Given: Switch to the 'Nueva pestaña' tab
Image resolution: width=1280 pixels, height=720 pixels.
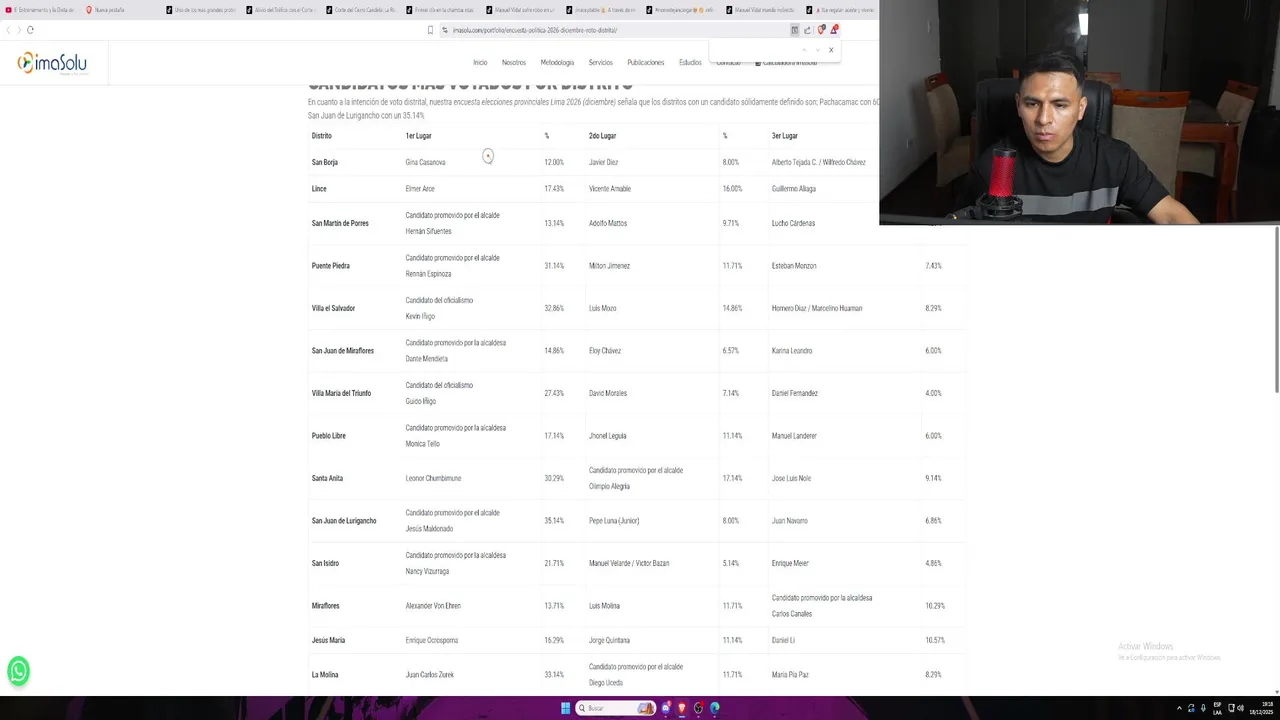Looking at the screenshot, I should [105, 10].
